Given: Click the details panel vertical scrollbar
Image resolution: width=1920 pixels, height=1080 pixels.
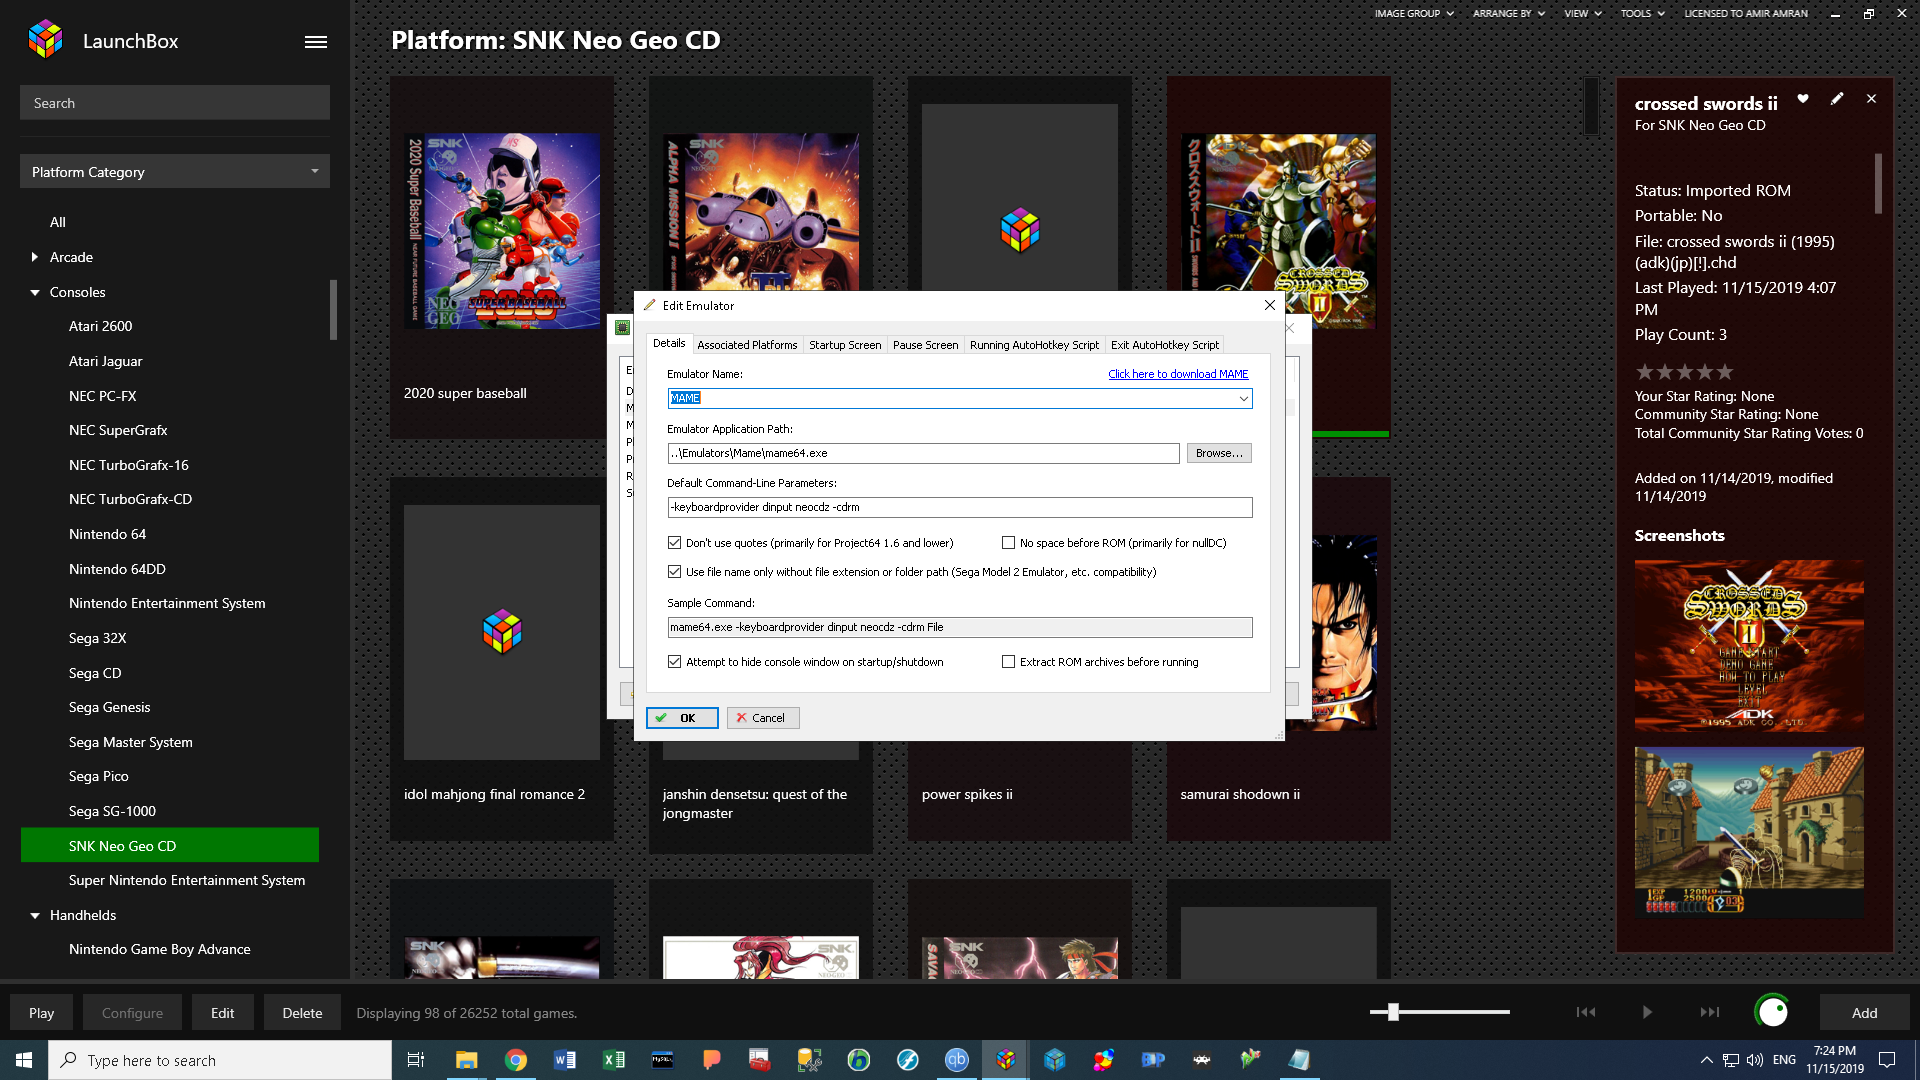Looking at the screenshot, I should pos(1878,183).
